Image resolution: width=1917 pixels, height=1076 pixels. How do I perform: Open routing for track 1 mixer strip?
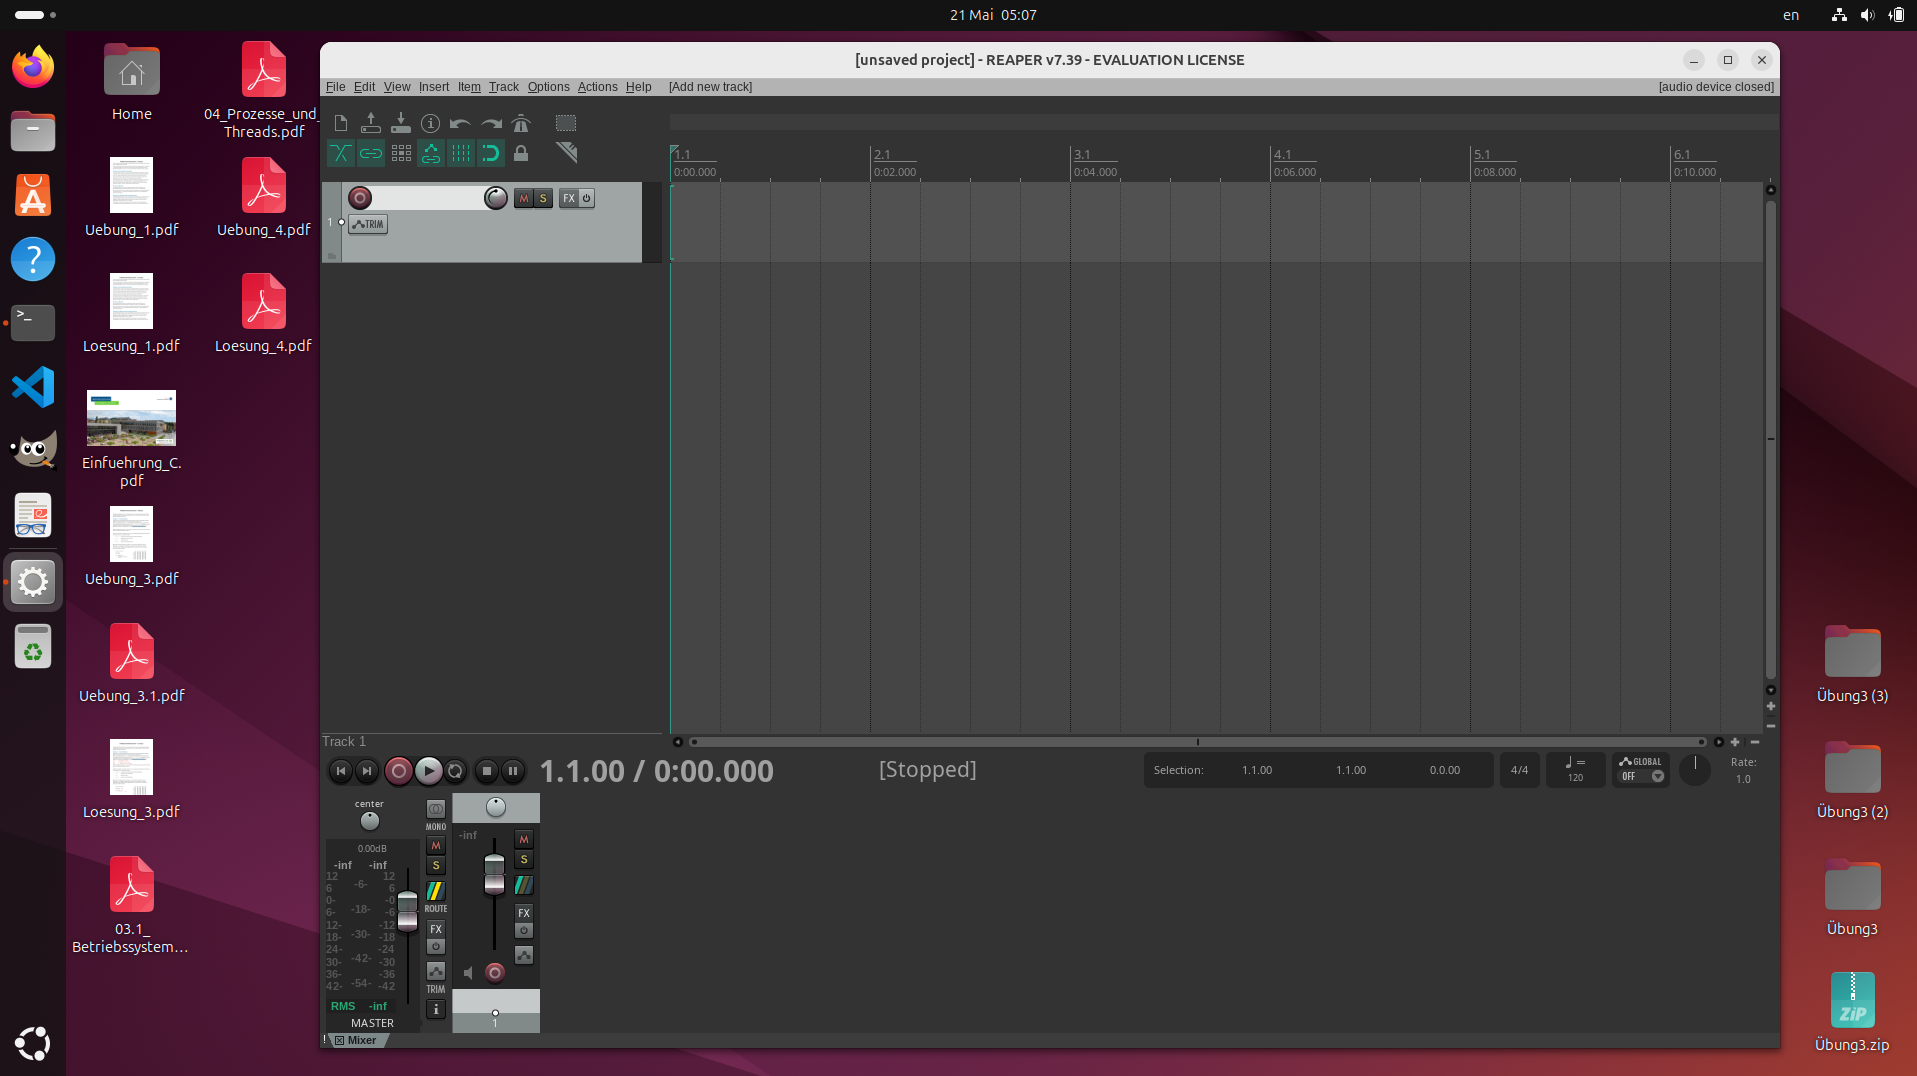coord(524,885)
